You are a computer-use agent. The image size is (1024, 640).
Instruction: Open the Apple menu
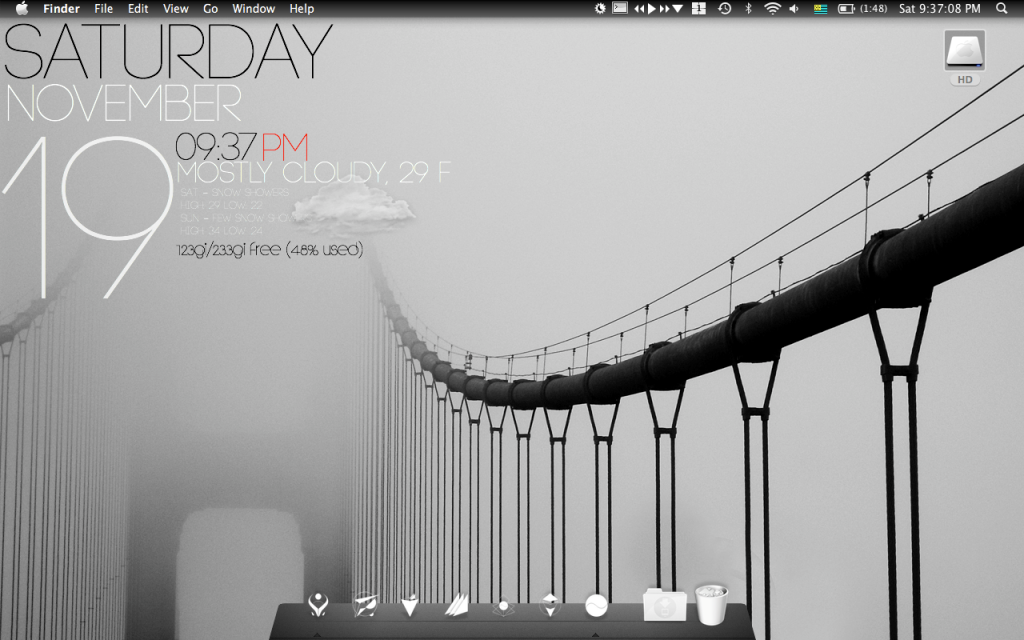pyautogui.click(x=22, y=9)
